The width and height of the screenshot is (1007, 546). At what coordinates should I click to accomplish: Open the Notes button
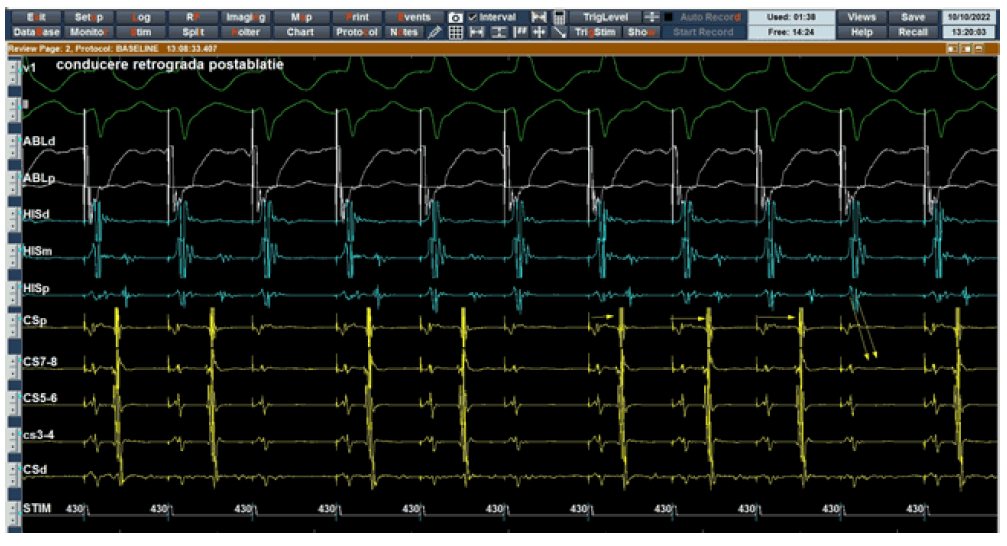pyautogui.click(x=404, y=32)
